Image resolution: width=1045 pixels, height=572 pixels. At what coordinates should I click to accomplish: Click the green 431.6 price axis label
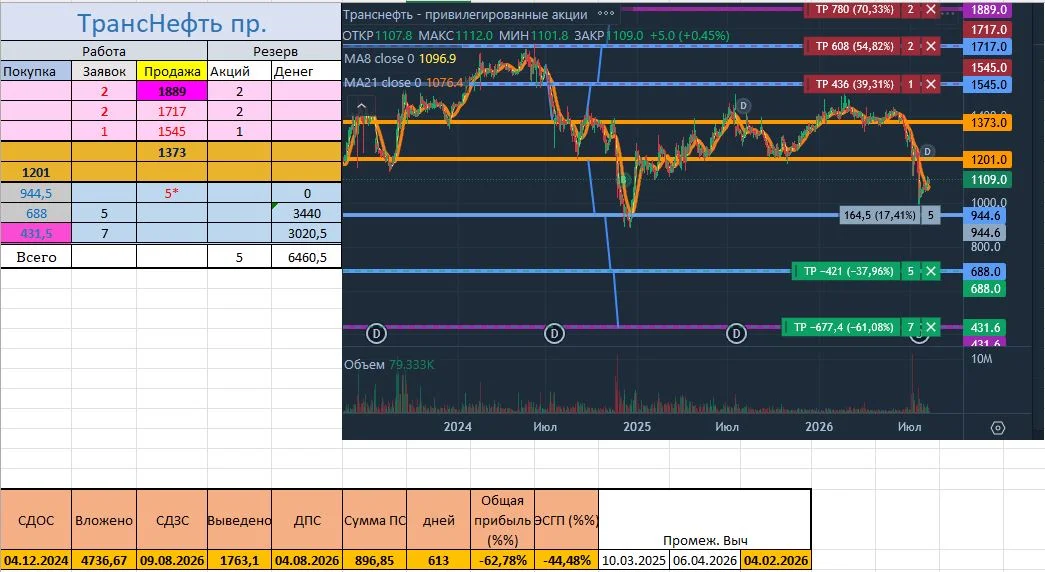tap(985, 327)
